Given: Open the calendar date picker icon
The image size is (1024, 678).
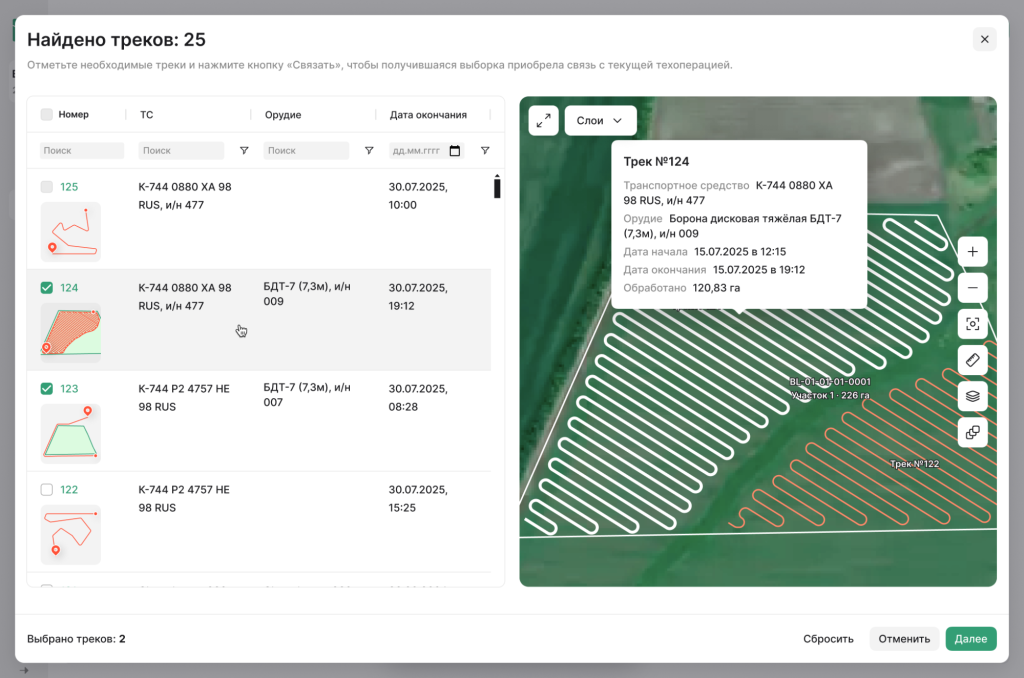Looking at the screenshot, I should [455, 151].
